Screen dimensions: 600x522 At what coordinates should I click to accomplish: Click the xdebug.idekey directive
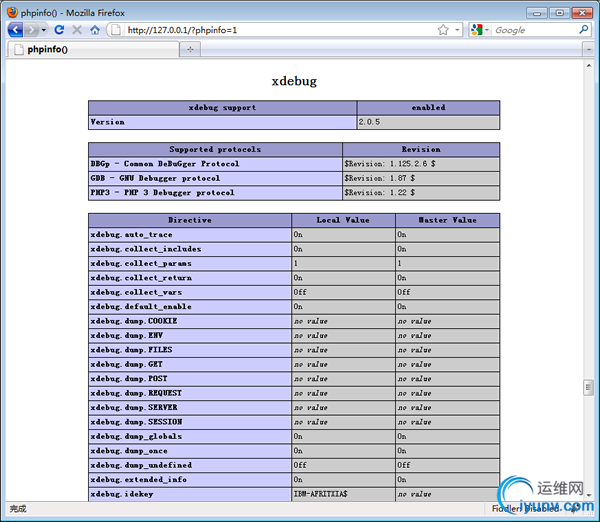190,494
